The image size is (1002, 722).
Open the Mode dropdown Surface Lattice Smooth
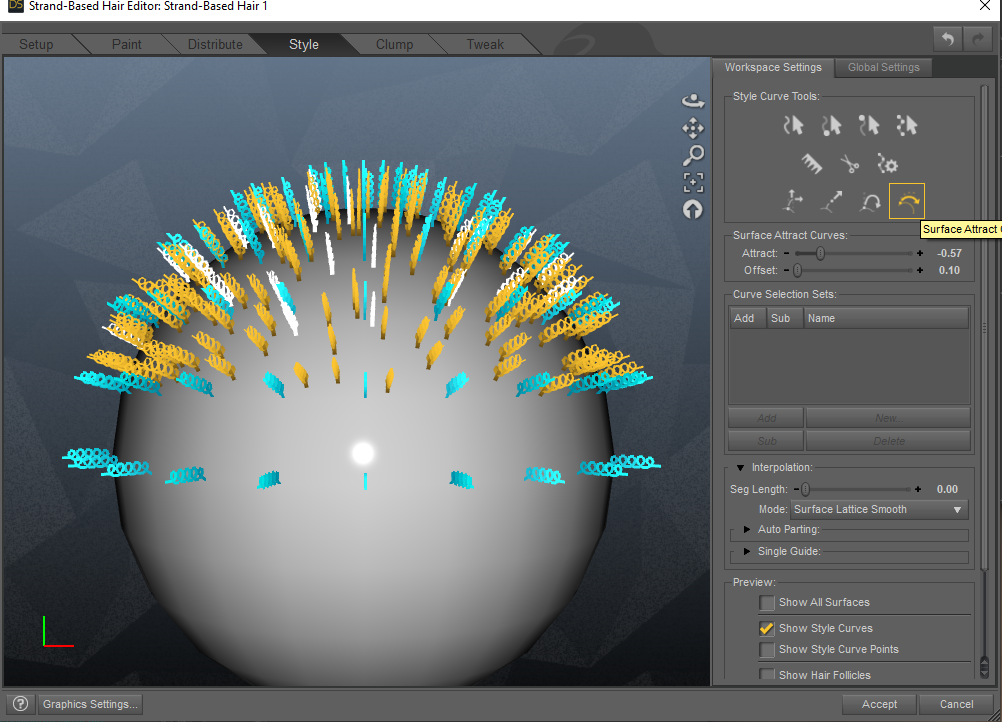[879, 509]
